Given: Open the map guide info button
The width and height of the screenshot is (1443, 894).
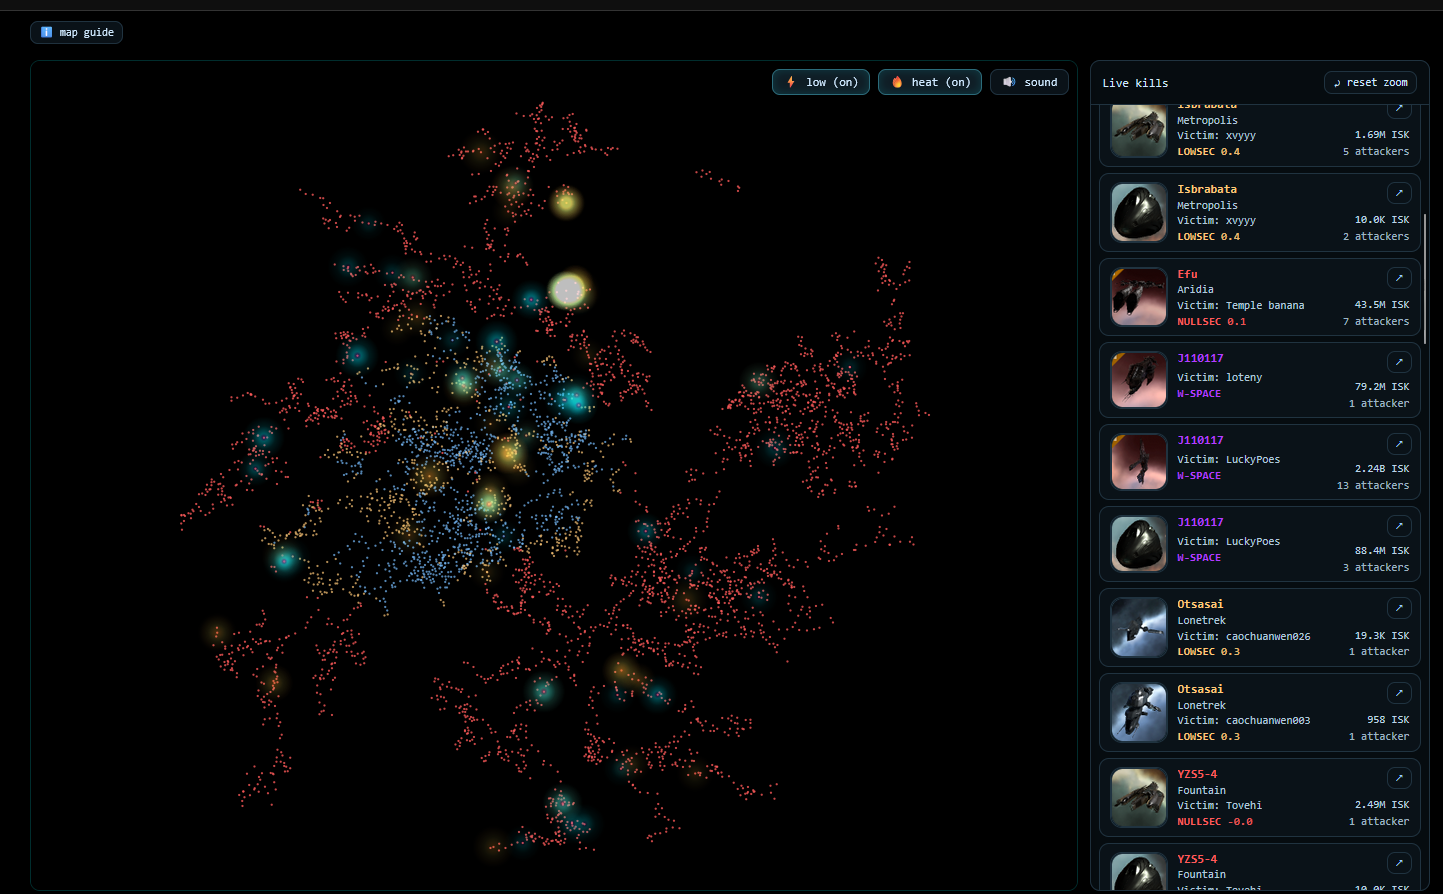Looking at the screenshot, I should (77, 33).
